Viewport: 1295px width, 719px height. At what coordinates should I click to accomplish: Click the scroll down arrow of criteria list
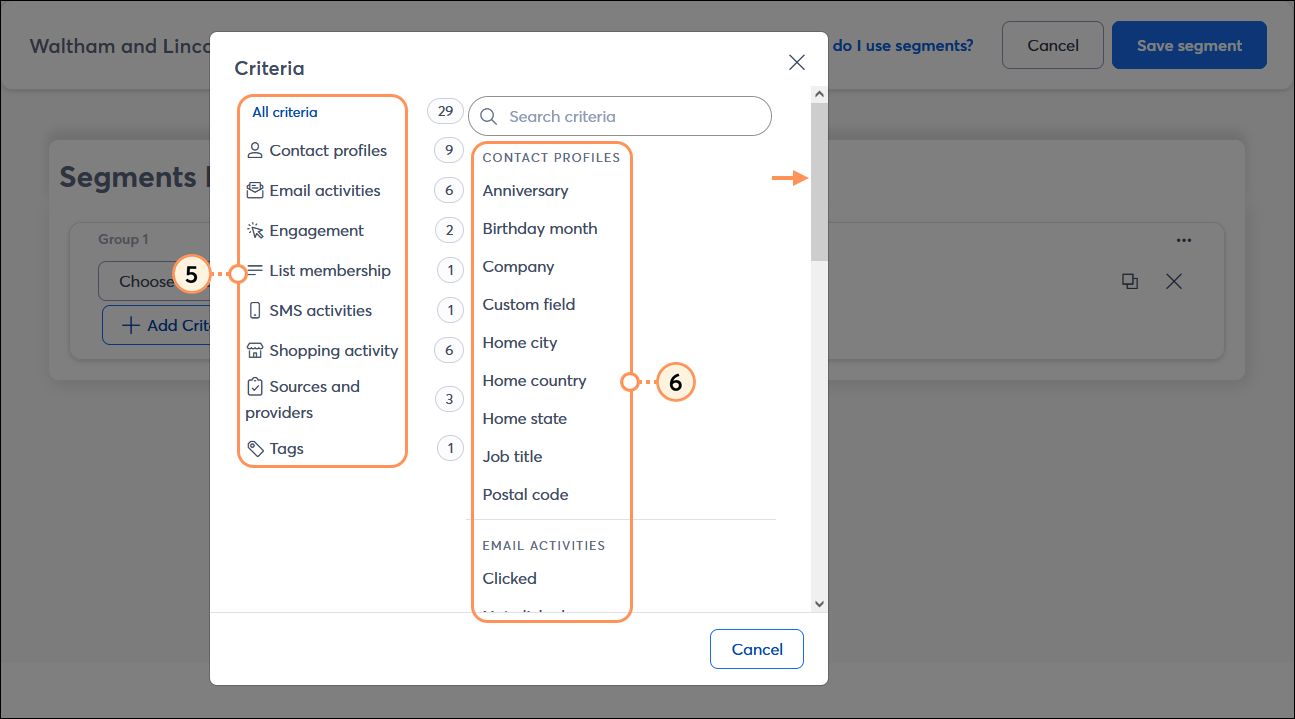coord(819,603)
